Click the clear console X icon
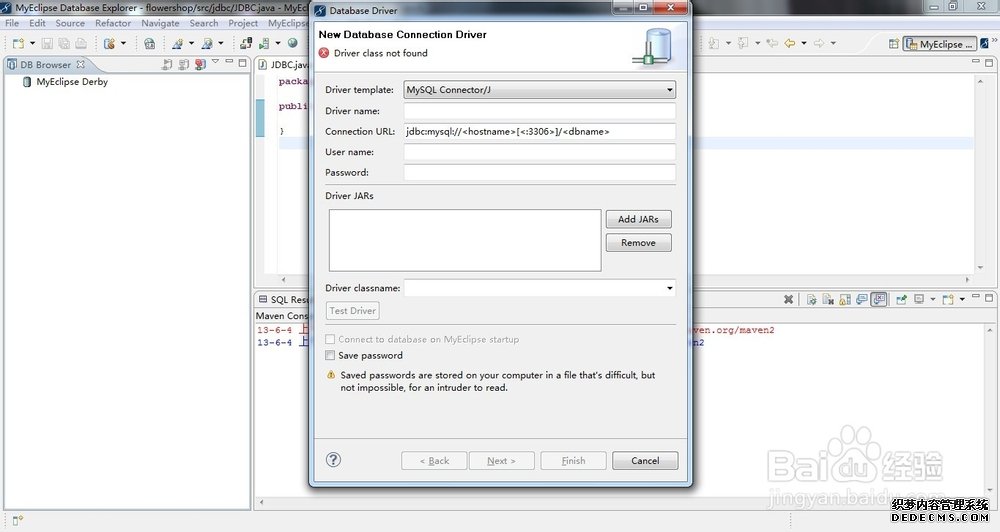1000x532 pixels. 788,299
